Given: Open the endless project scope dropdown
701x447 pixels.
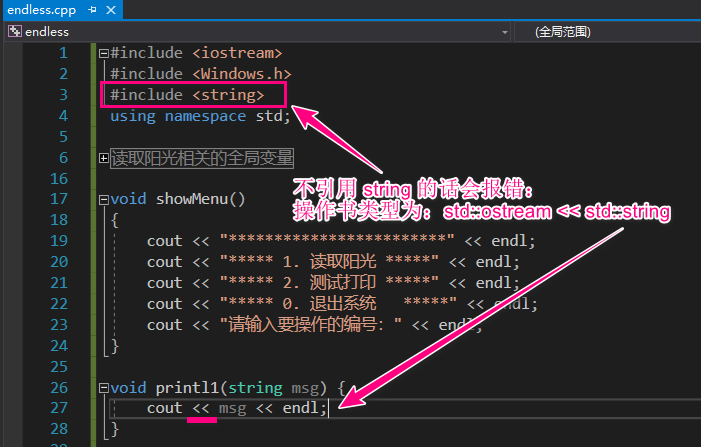Looking at the screenshot, I should pyautogui.click(x=505, y=32).
